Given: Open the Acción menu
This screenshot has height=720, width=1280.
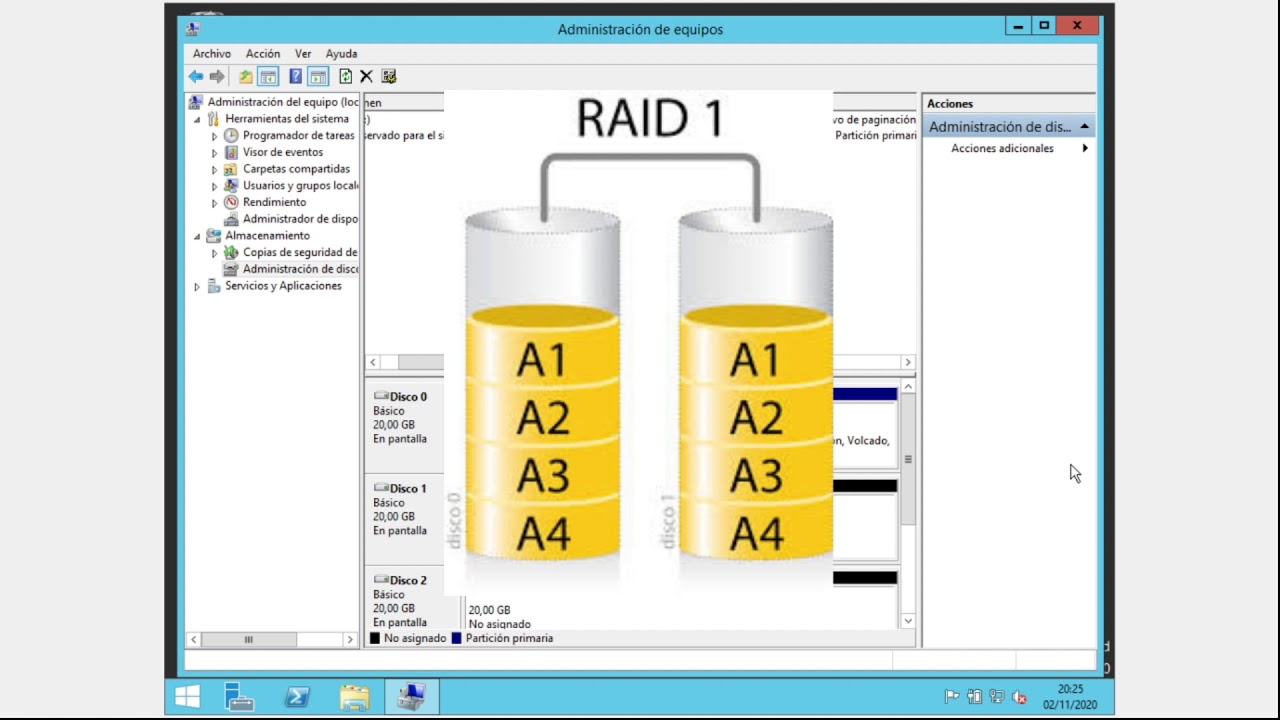Looking at the screenshot, I should (263, 54).
